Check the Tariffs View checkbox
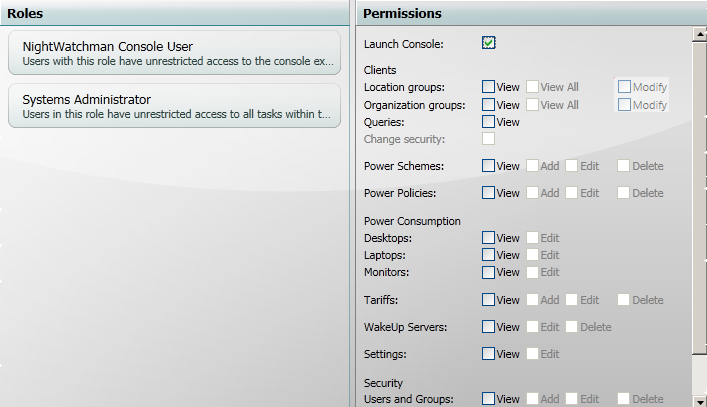Viewport: 707px width, 407px height. pyautogui.click(x=488, y=299)
